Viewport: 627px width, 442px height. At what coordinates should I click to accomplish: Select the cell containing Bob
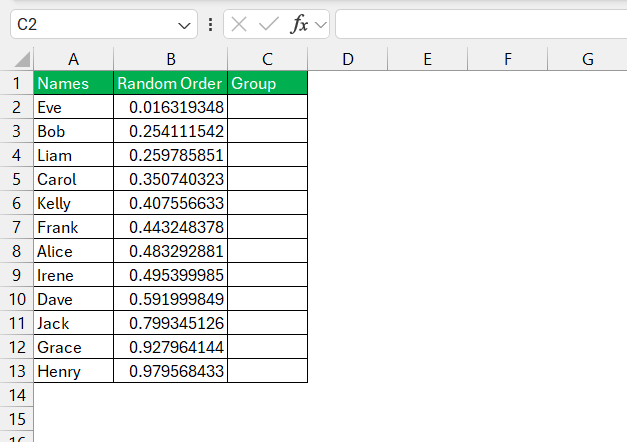[74, 131]
